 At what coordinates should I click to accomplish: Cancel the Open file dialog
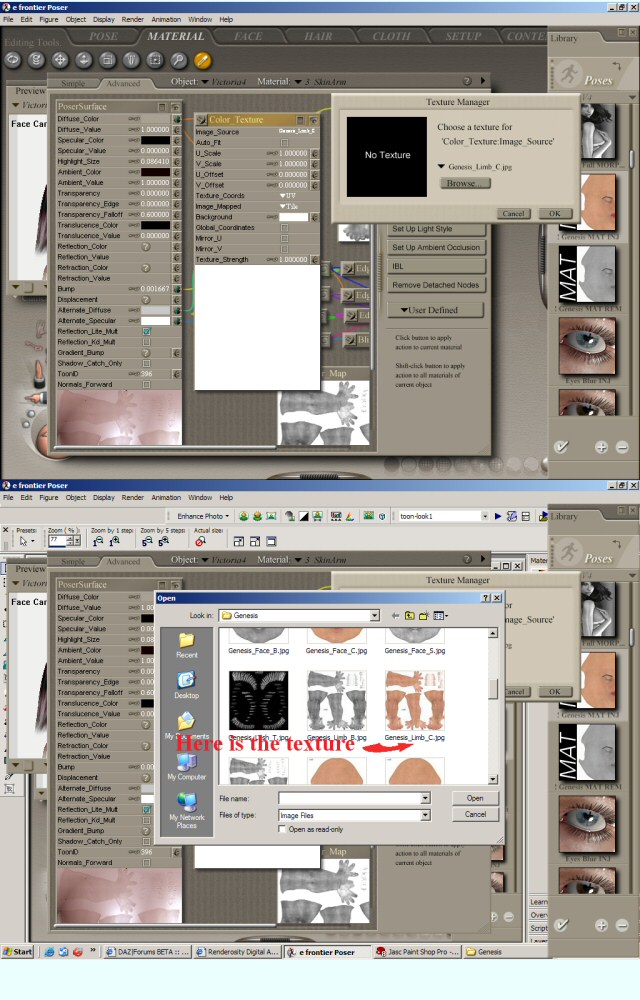475,814
